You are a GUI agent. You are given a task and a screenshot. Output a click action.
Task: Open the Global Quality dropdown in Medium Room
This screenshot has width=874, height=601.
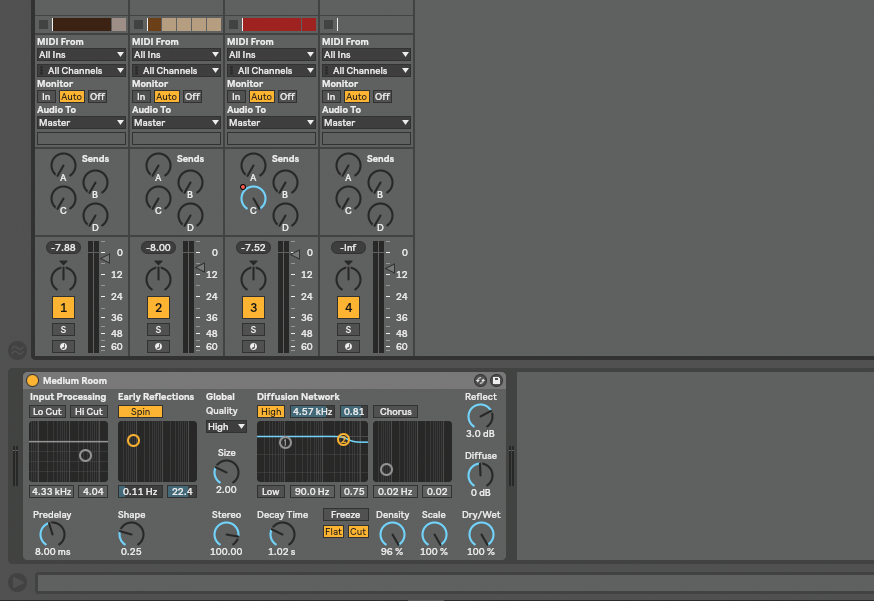click(225, 426)
